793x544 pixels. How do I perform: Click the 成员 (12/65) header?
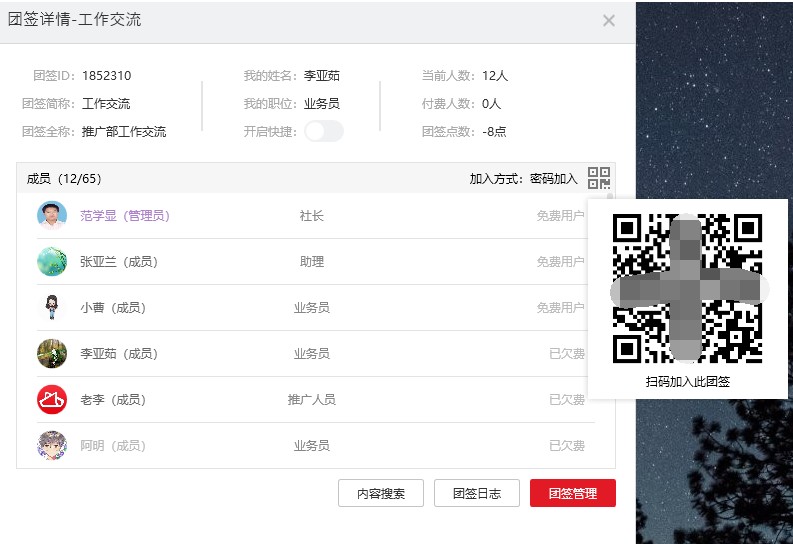point(64,179)
